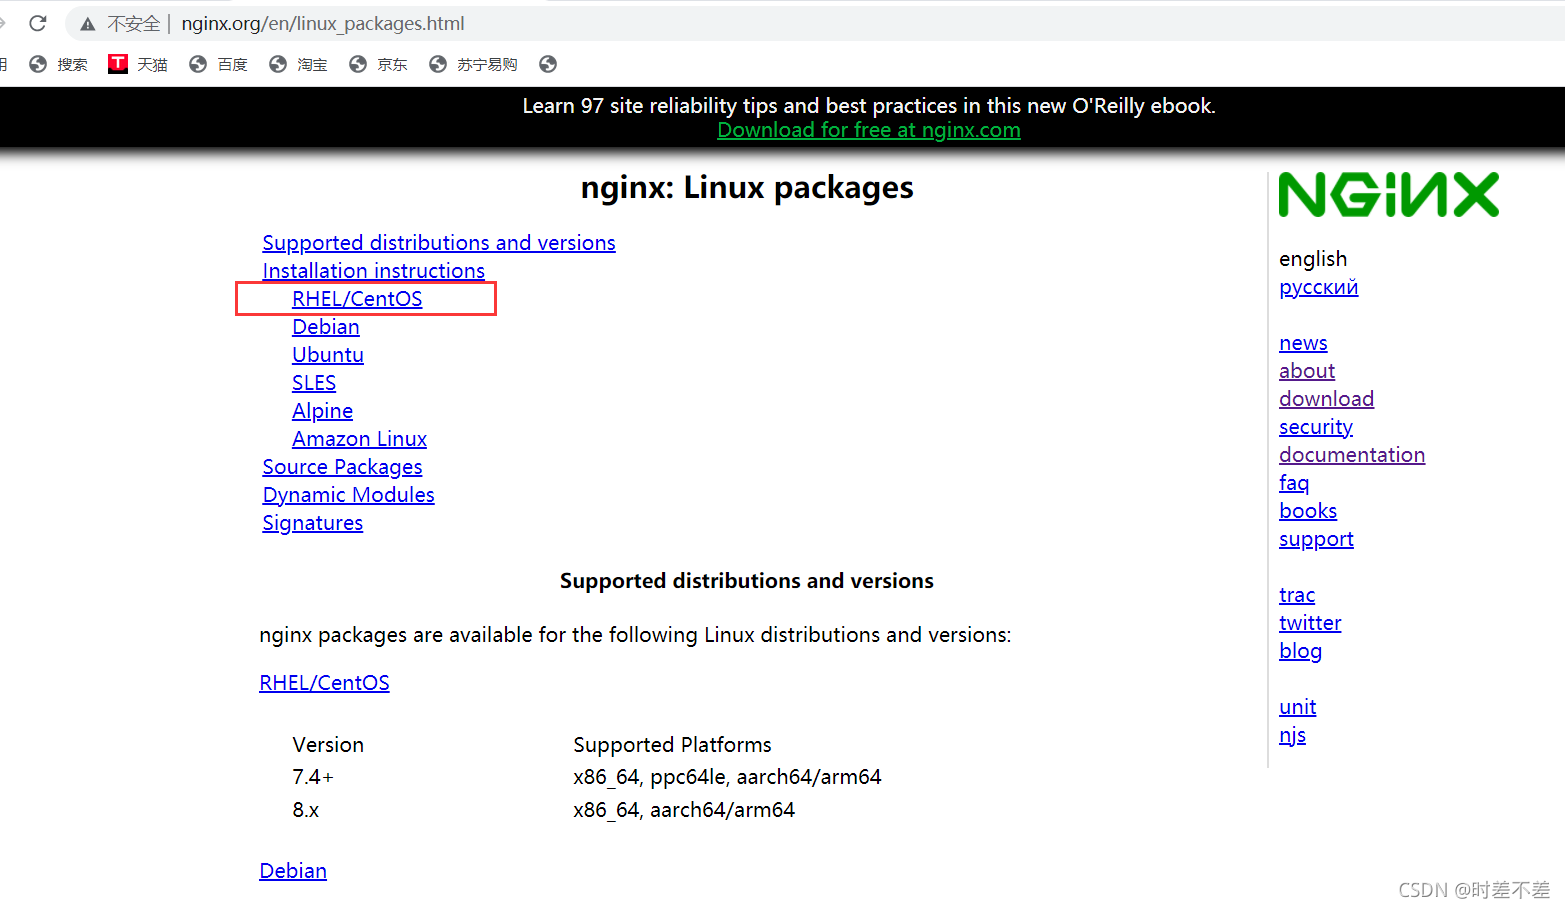Jump to SLES installation instructions
The width and height of the screenshot is (1565, 908).
[314, 383]
